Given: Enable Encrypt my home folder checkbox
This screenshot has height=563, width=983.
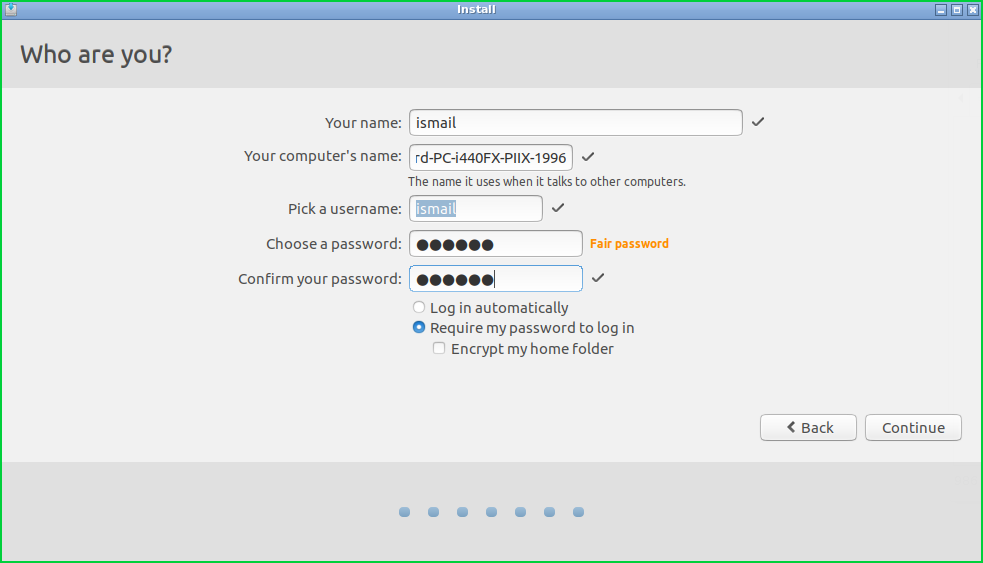Looking at the screenshot, I should [x=439, y=348].
